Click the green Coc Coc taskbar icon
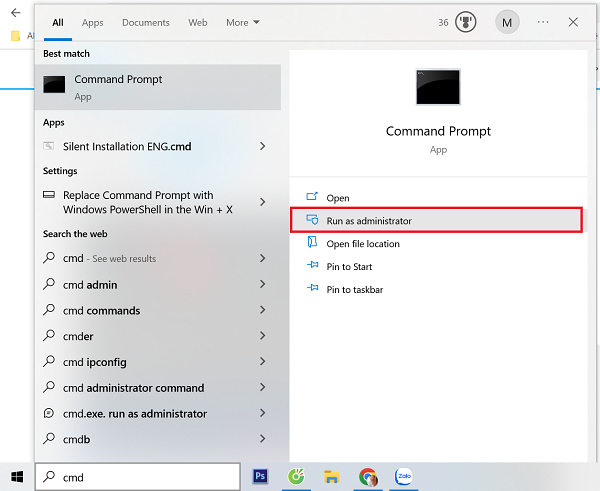 [x=296, y=477]
